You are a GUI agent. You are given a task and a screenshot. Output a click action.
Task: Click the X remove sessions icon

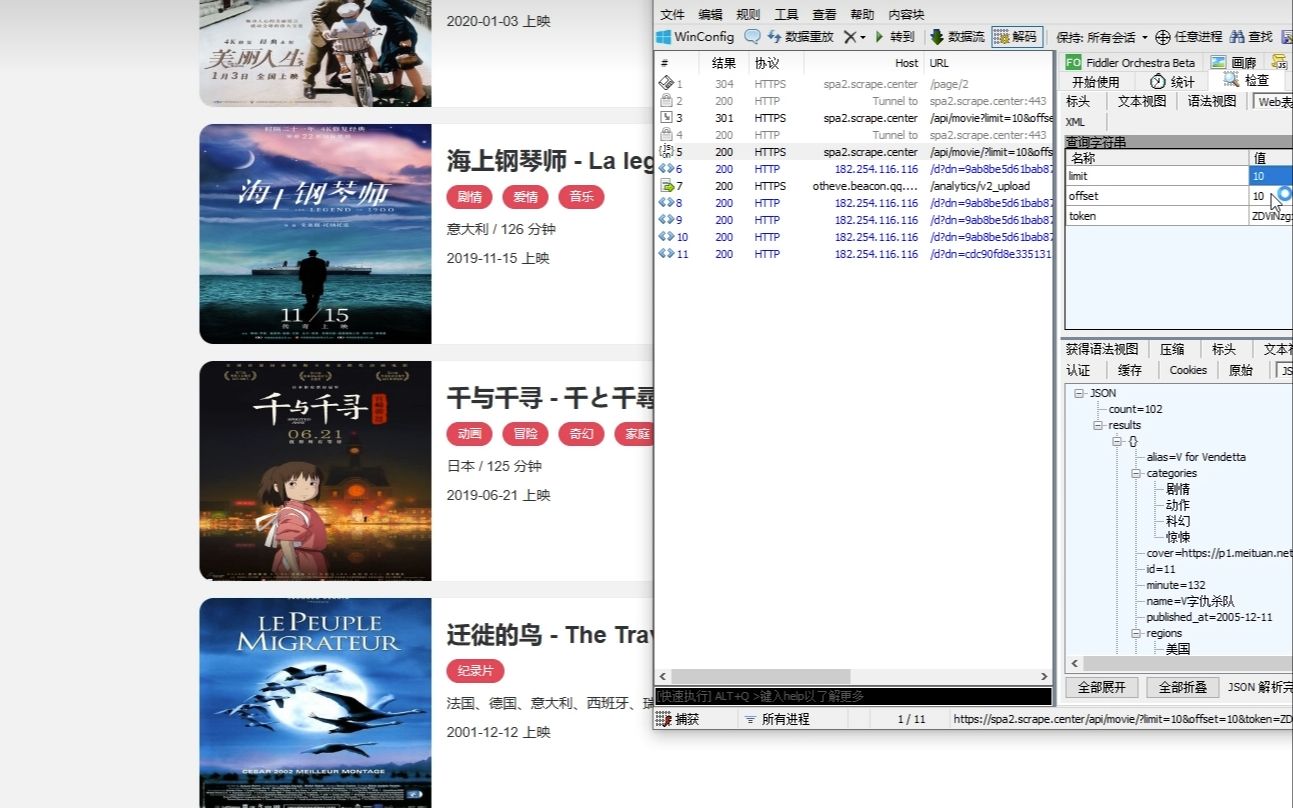tap(849, 37)
